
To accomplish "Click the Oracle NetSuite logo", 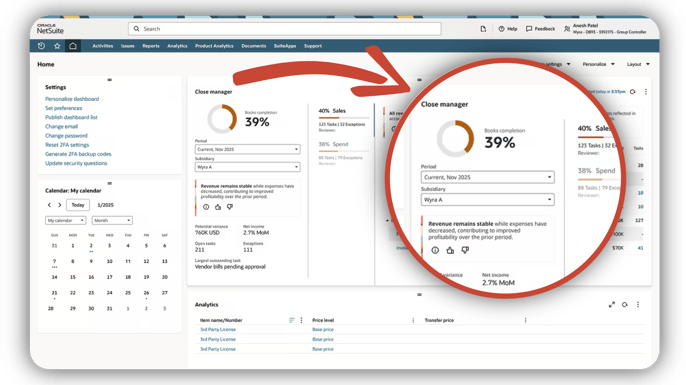I will point(50,29).
